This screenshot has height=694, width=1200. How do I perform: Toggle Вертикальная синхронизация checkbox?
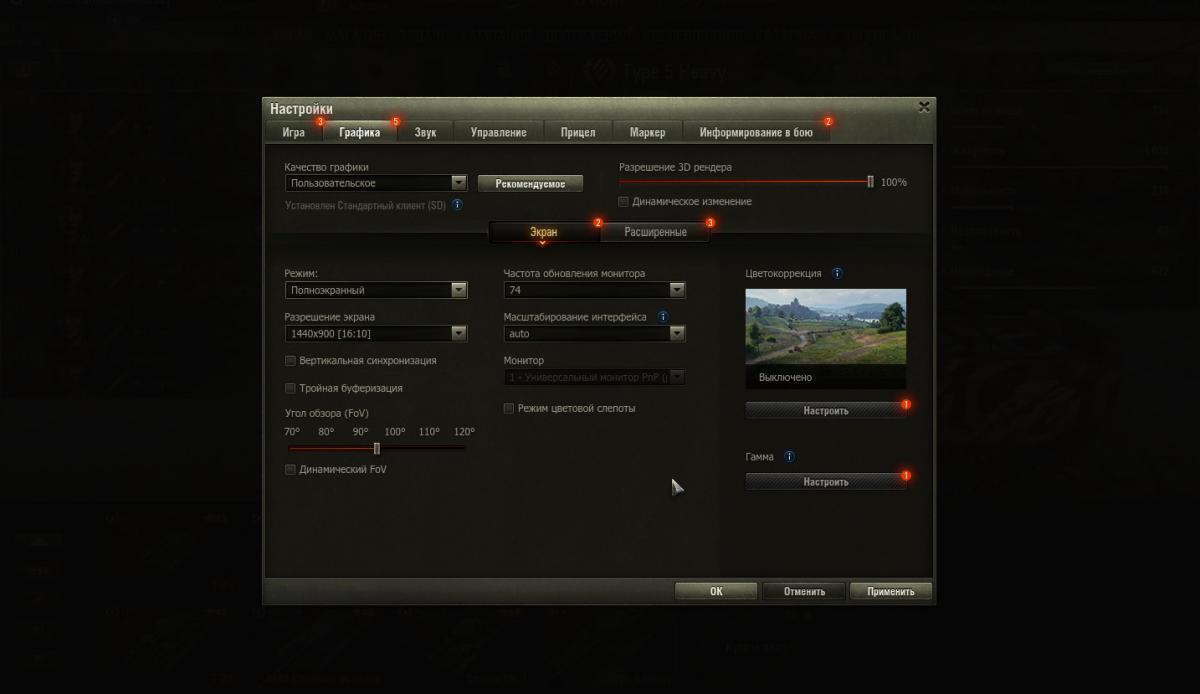[291, 361]
